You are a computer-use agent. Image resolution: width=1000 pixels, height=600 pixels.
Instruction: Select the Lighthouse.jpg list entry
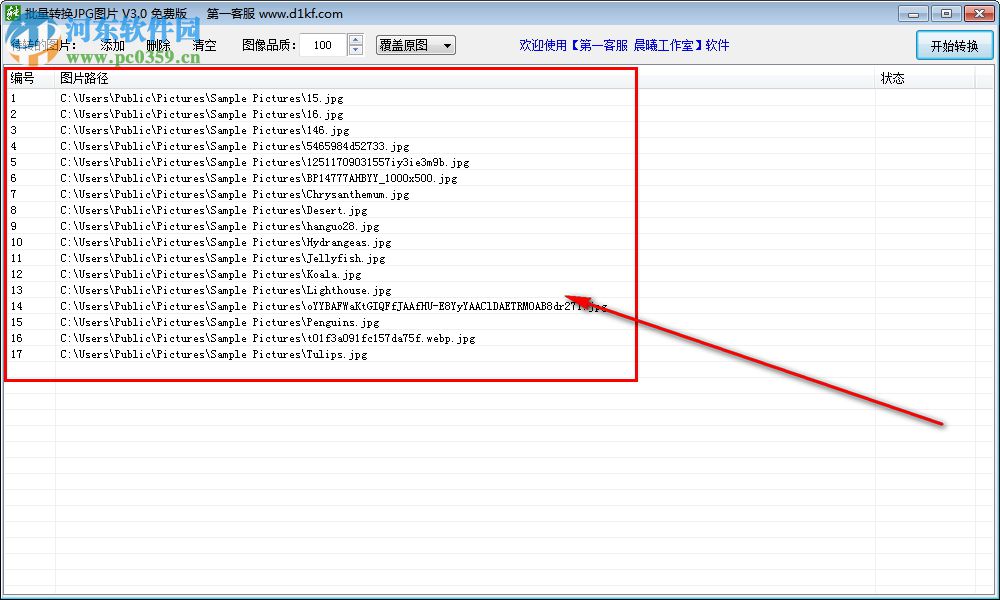tap(200, 290)
